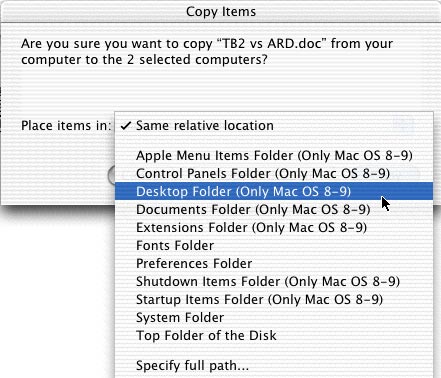The height and width of the screenshot is (378, 441).
Task: Click empty menu separator above Specify full path
Action: [274, 351]
